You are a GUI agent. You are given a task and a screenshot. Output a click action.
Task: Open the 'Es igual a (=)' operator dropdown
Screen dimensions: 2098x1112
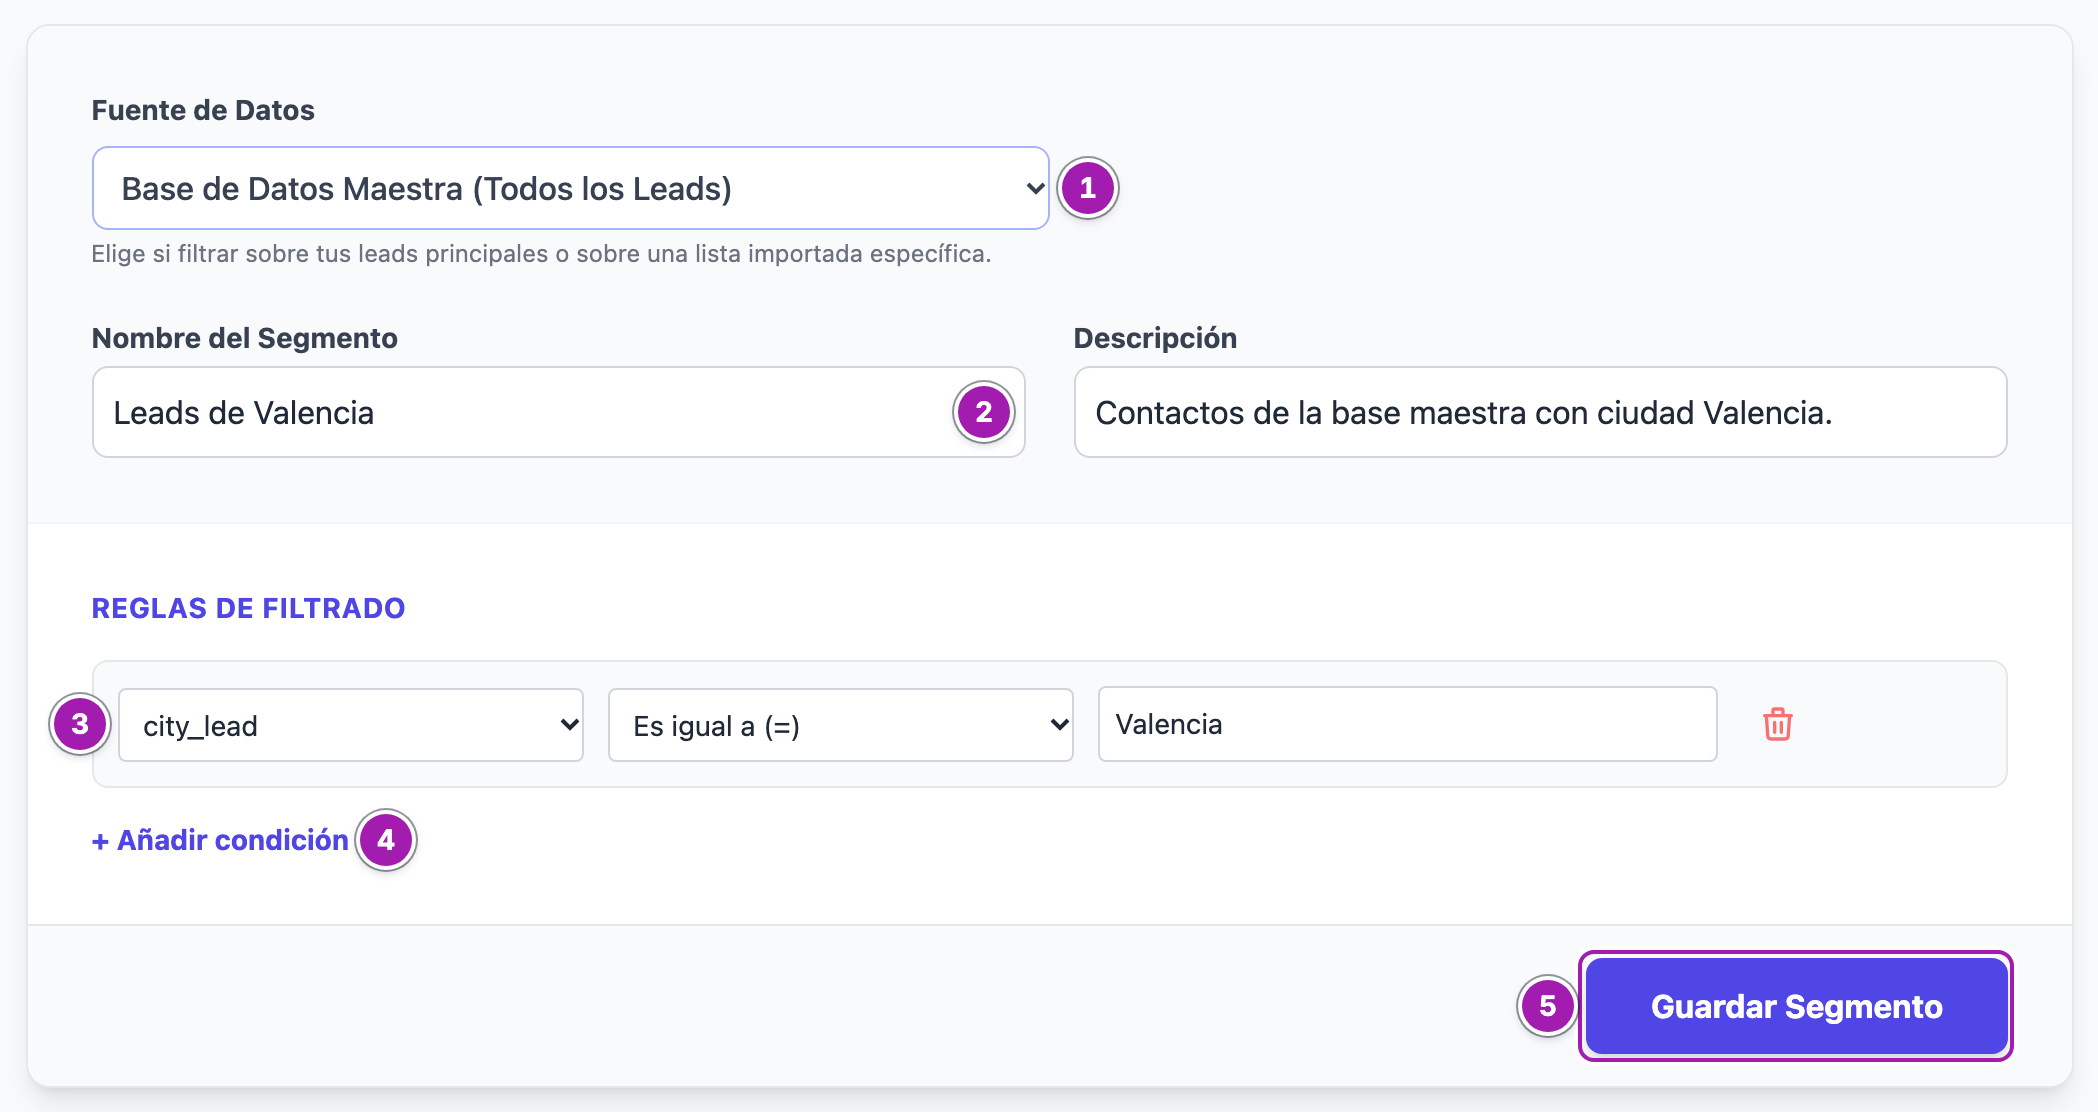tap(841, 725)
